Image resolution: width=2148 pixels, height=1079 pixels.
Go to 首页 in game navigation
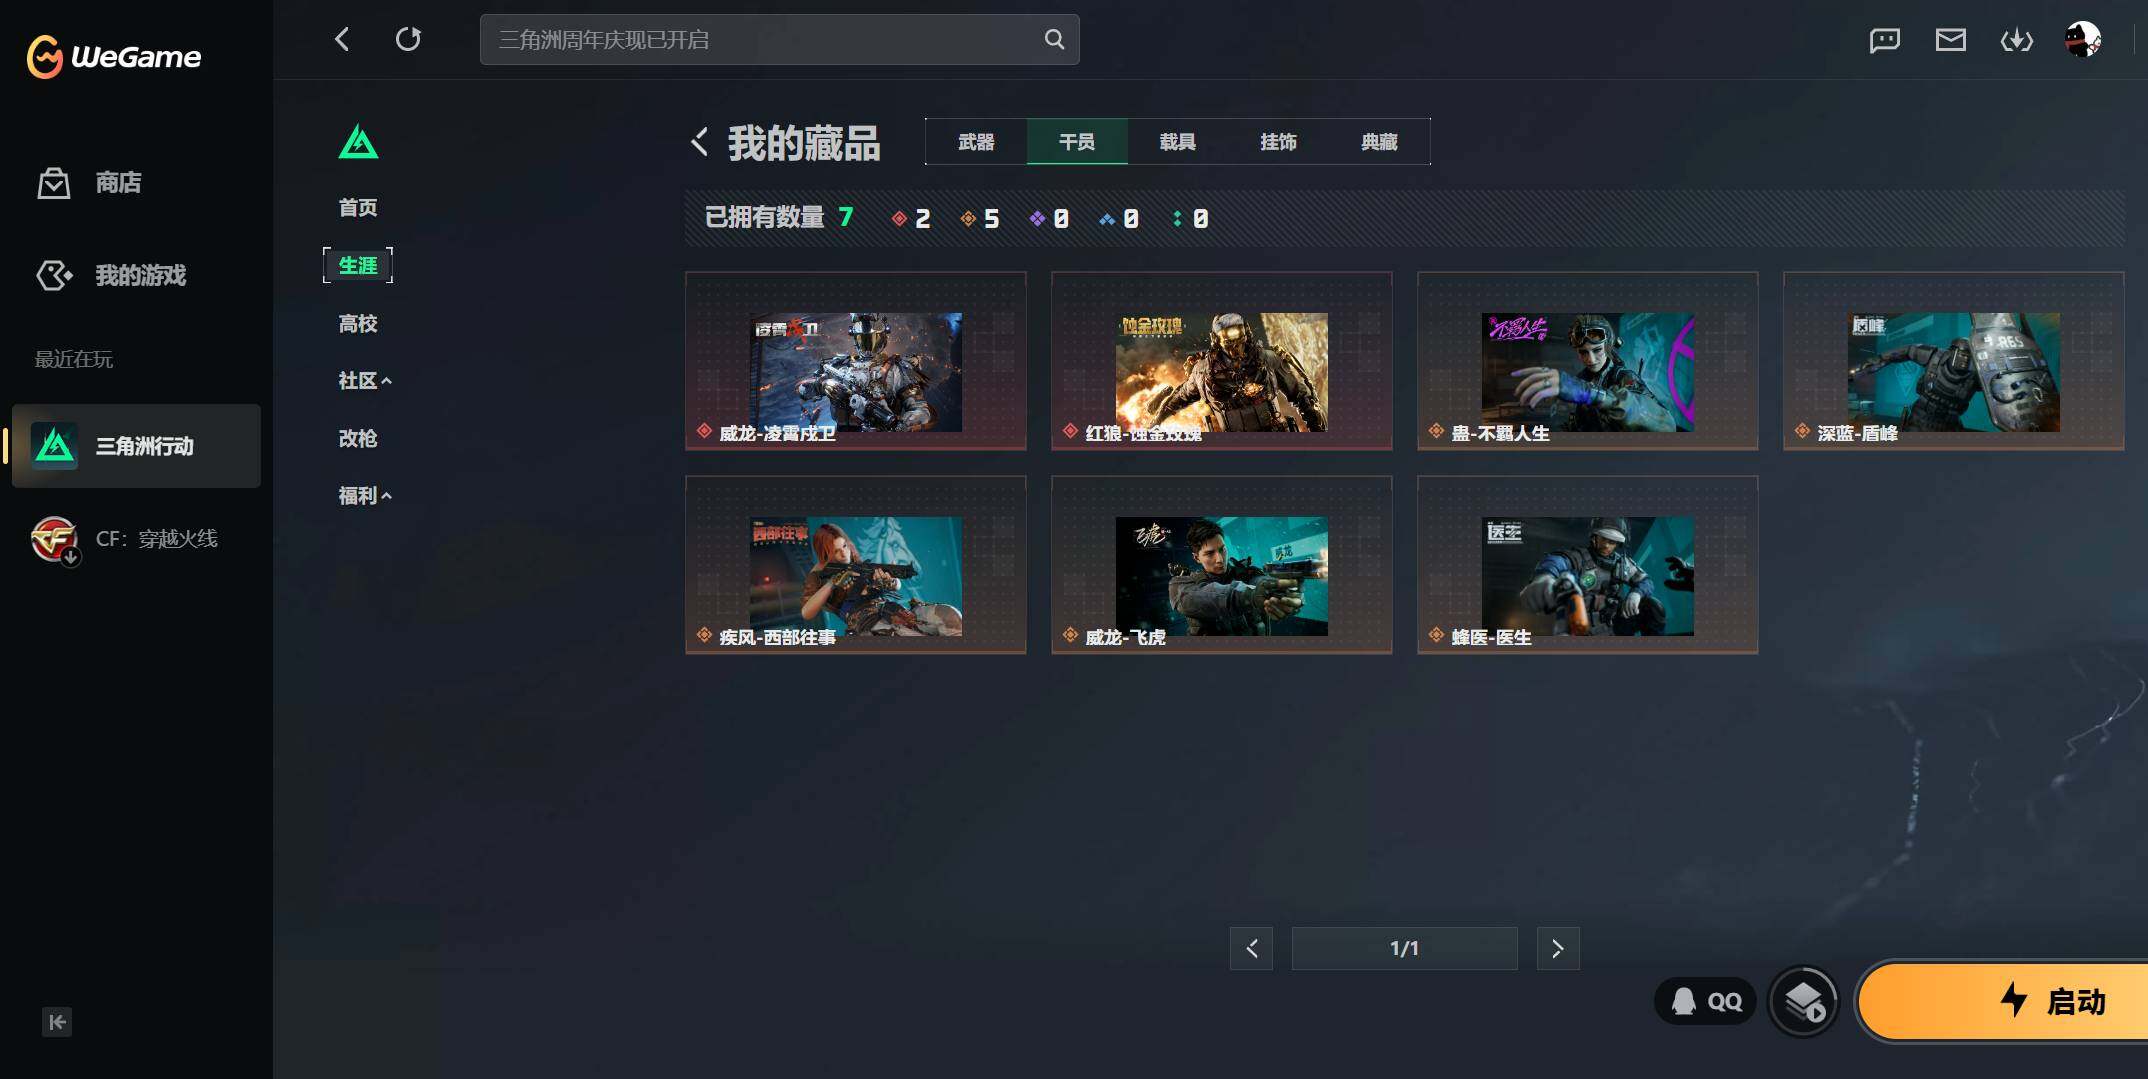(x=358, y=207)
